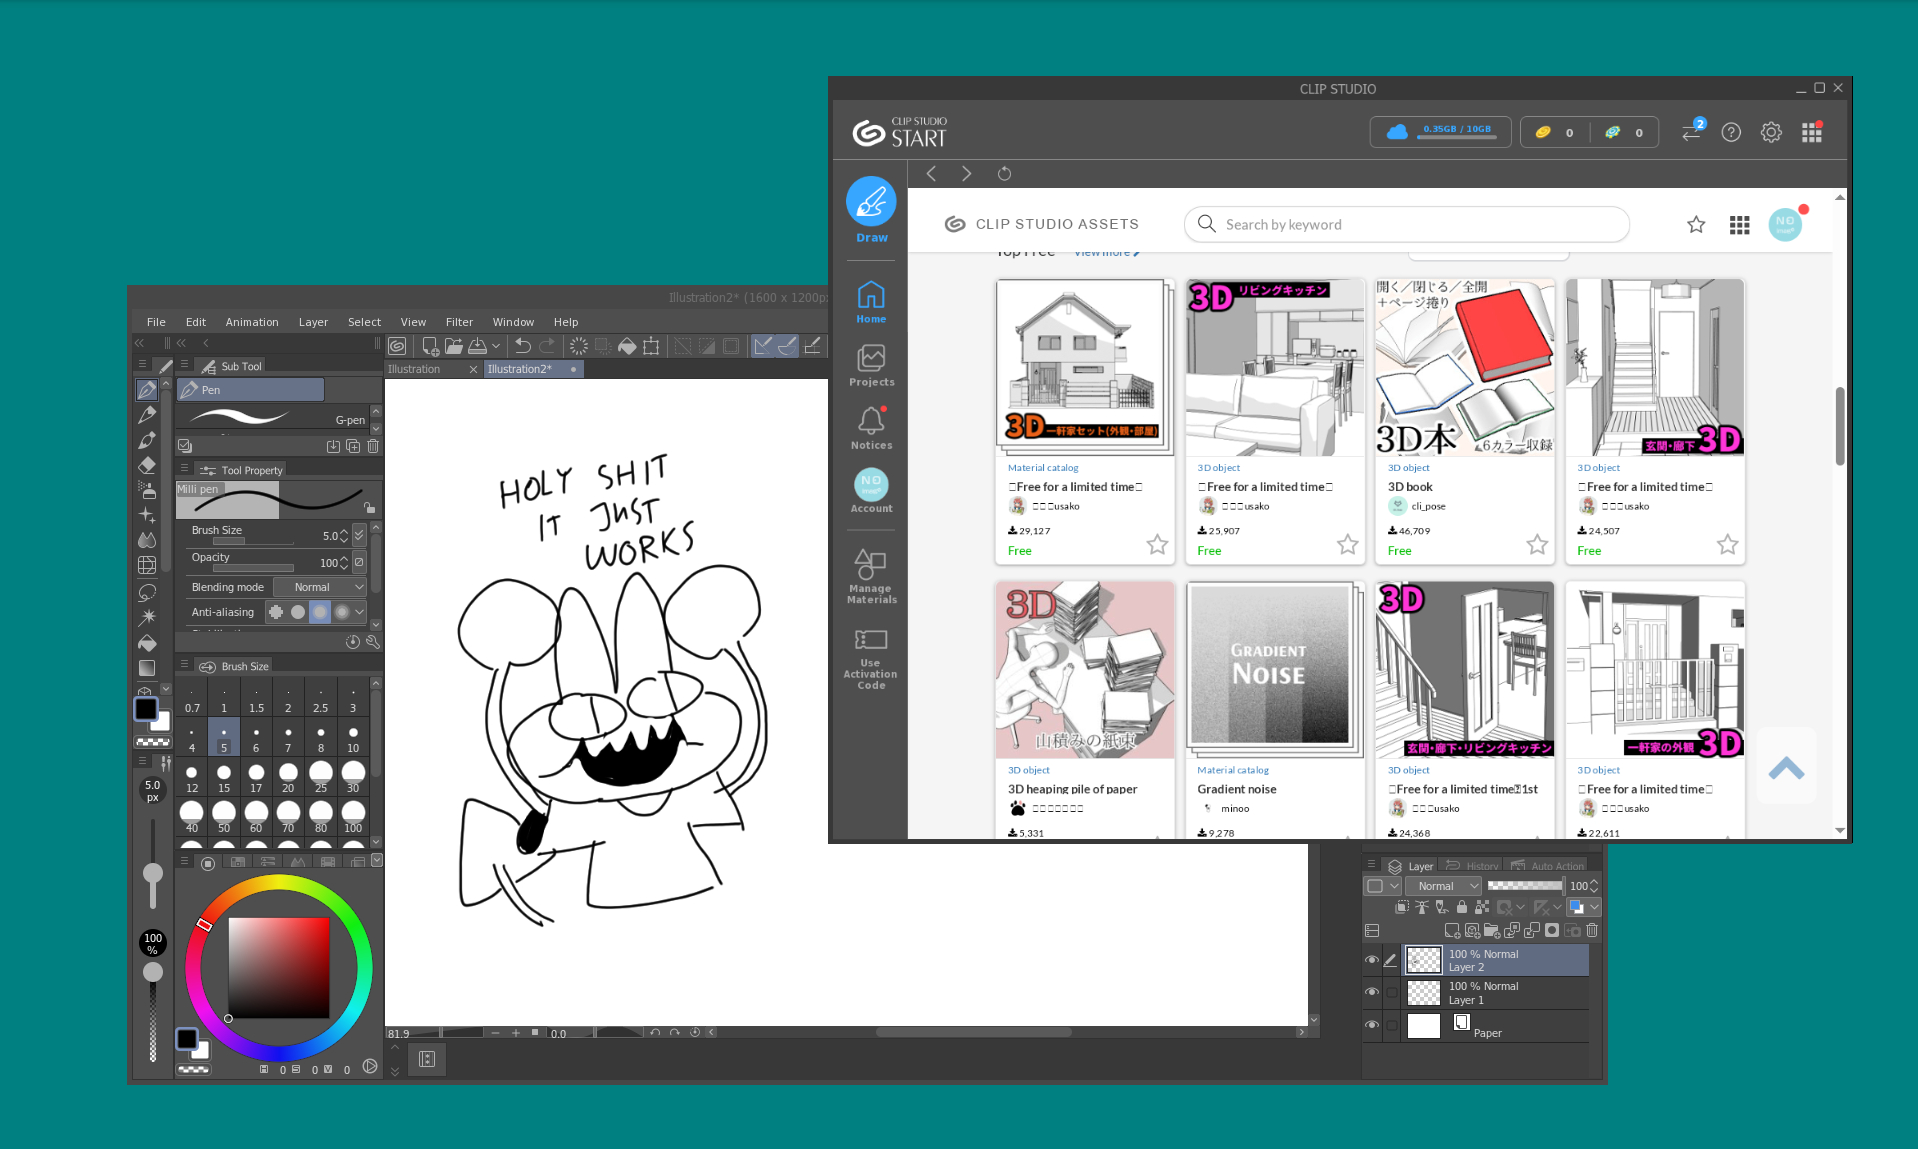The height and width of the screenshot is (1149, 1918).
Task: Favorite the 3D book asset star
Action: click(x=1537, y=545)
